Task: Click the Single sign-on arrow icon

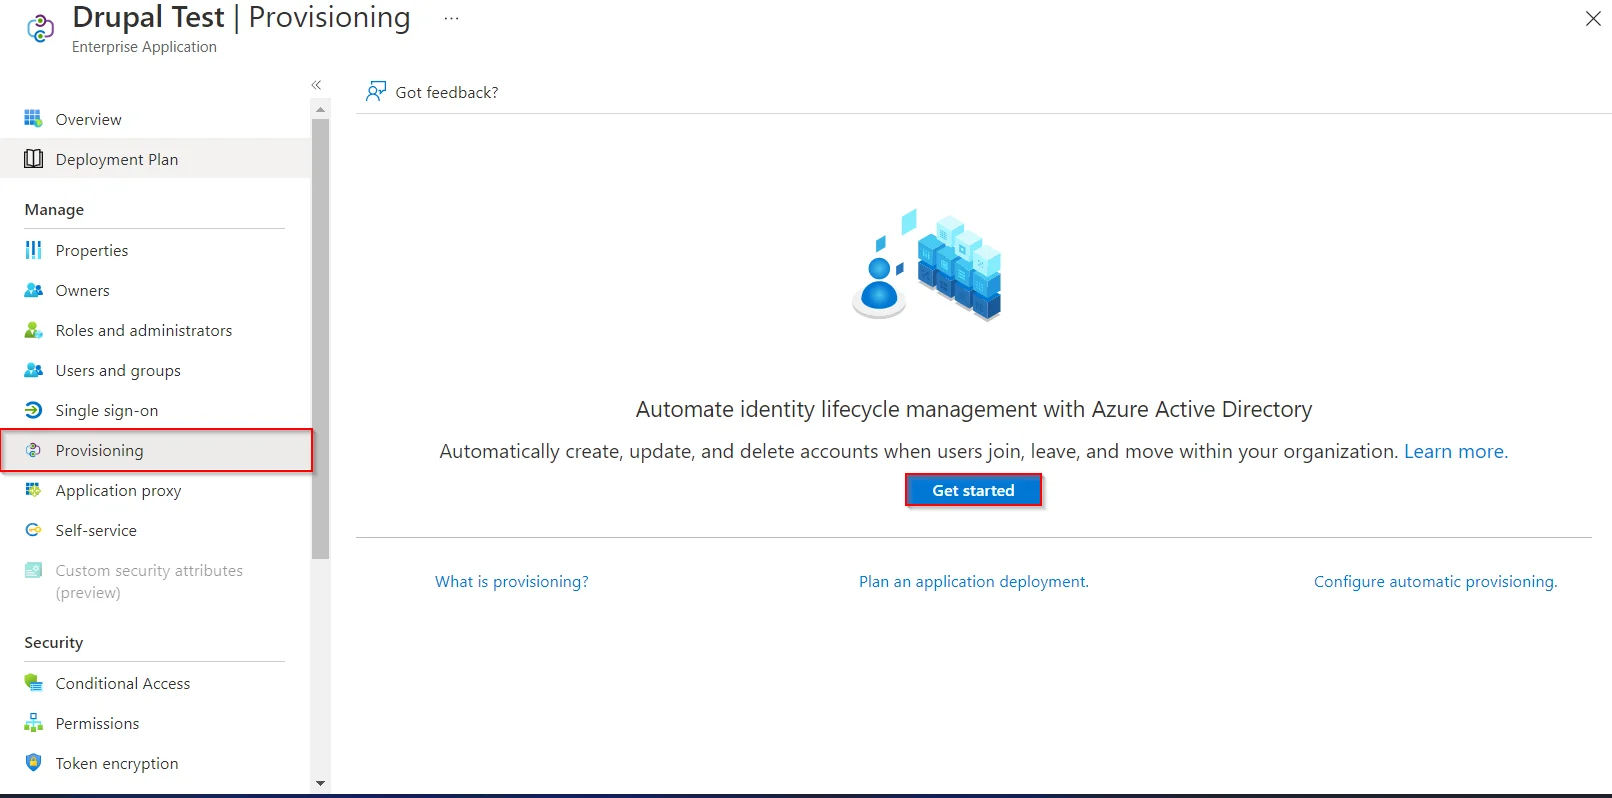Action: [33, 410]
